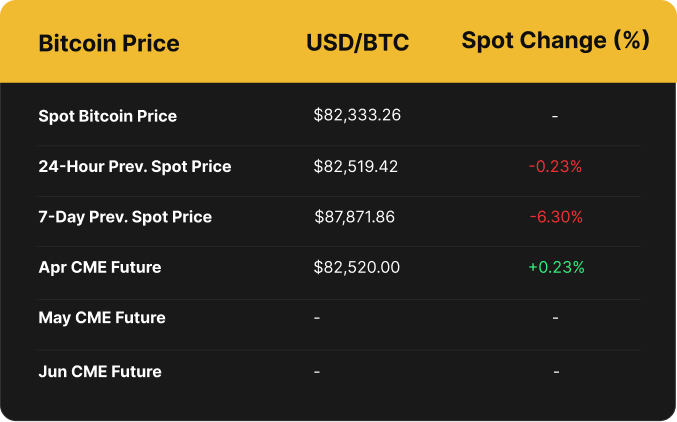Viewport: 677px width, 422px height.
Task: Click the 7-Day Prev. Spot Price label
Action: click(x=125, y=216)
